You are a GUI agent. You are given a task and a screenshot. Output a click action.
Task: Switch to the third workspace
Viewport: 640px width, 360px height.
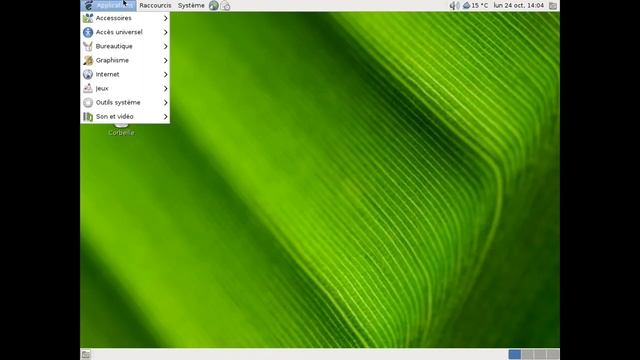coord(540,354)
